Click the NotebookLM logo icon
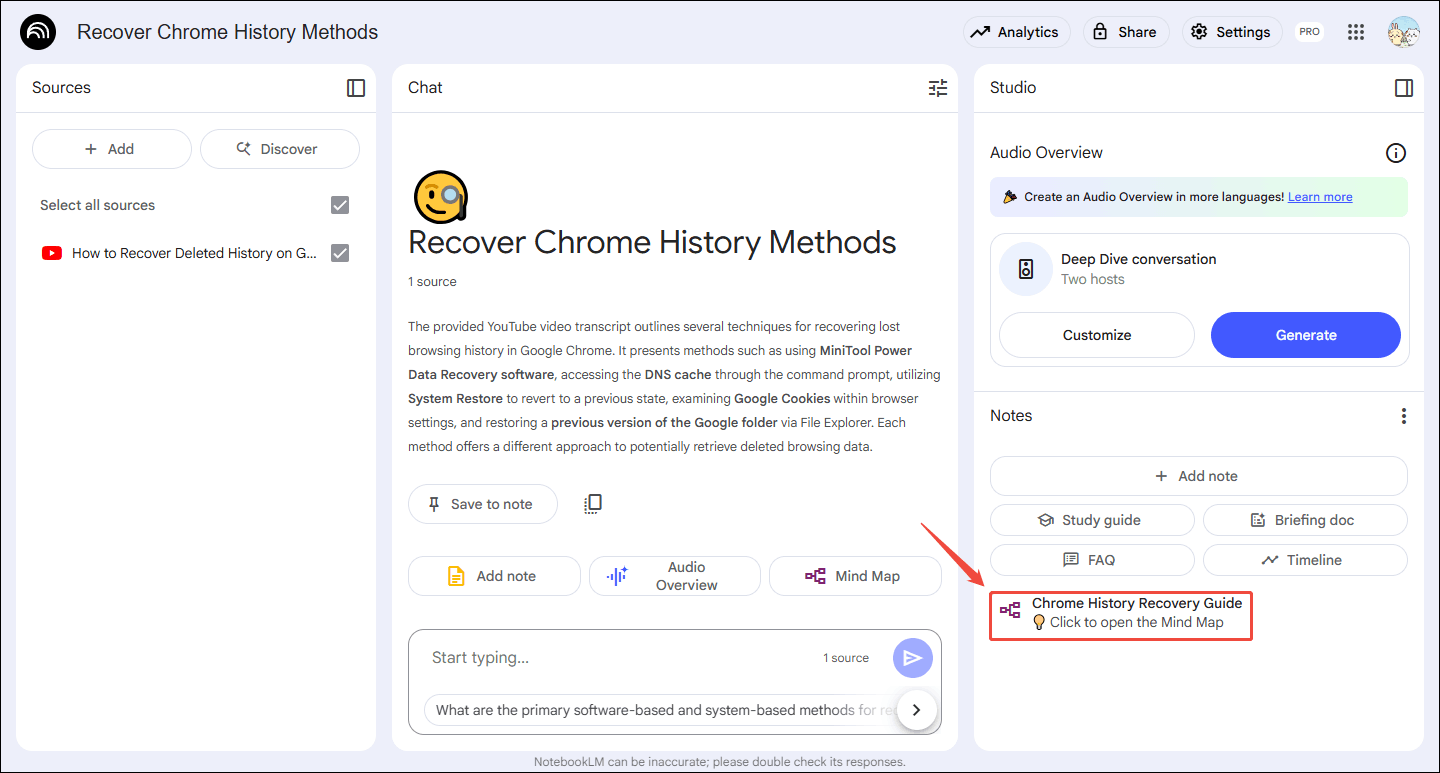Image resolution: width=1440 pixels, height=773 pixels. (x=38, y=32)
